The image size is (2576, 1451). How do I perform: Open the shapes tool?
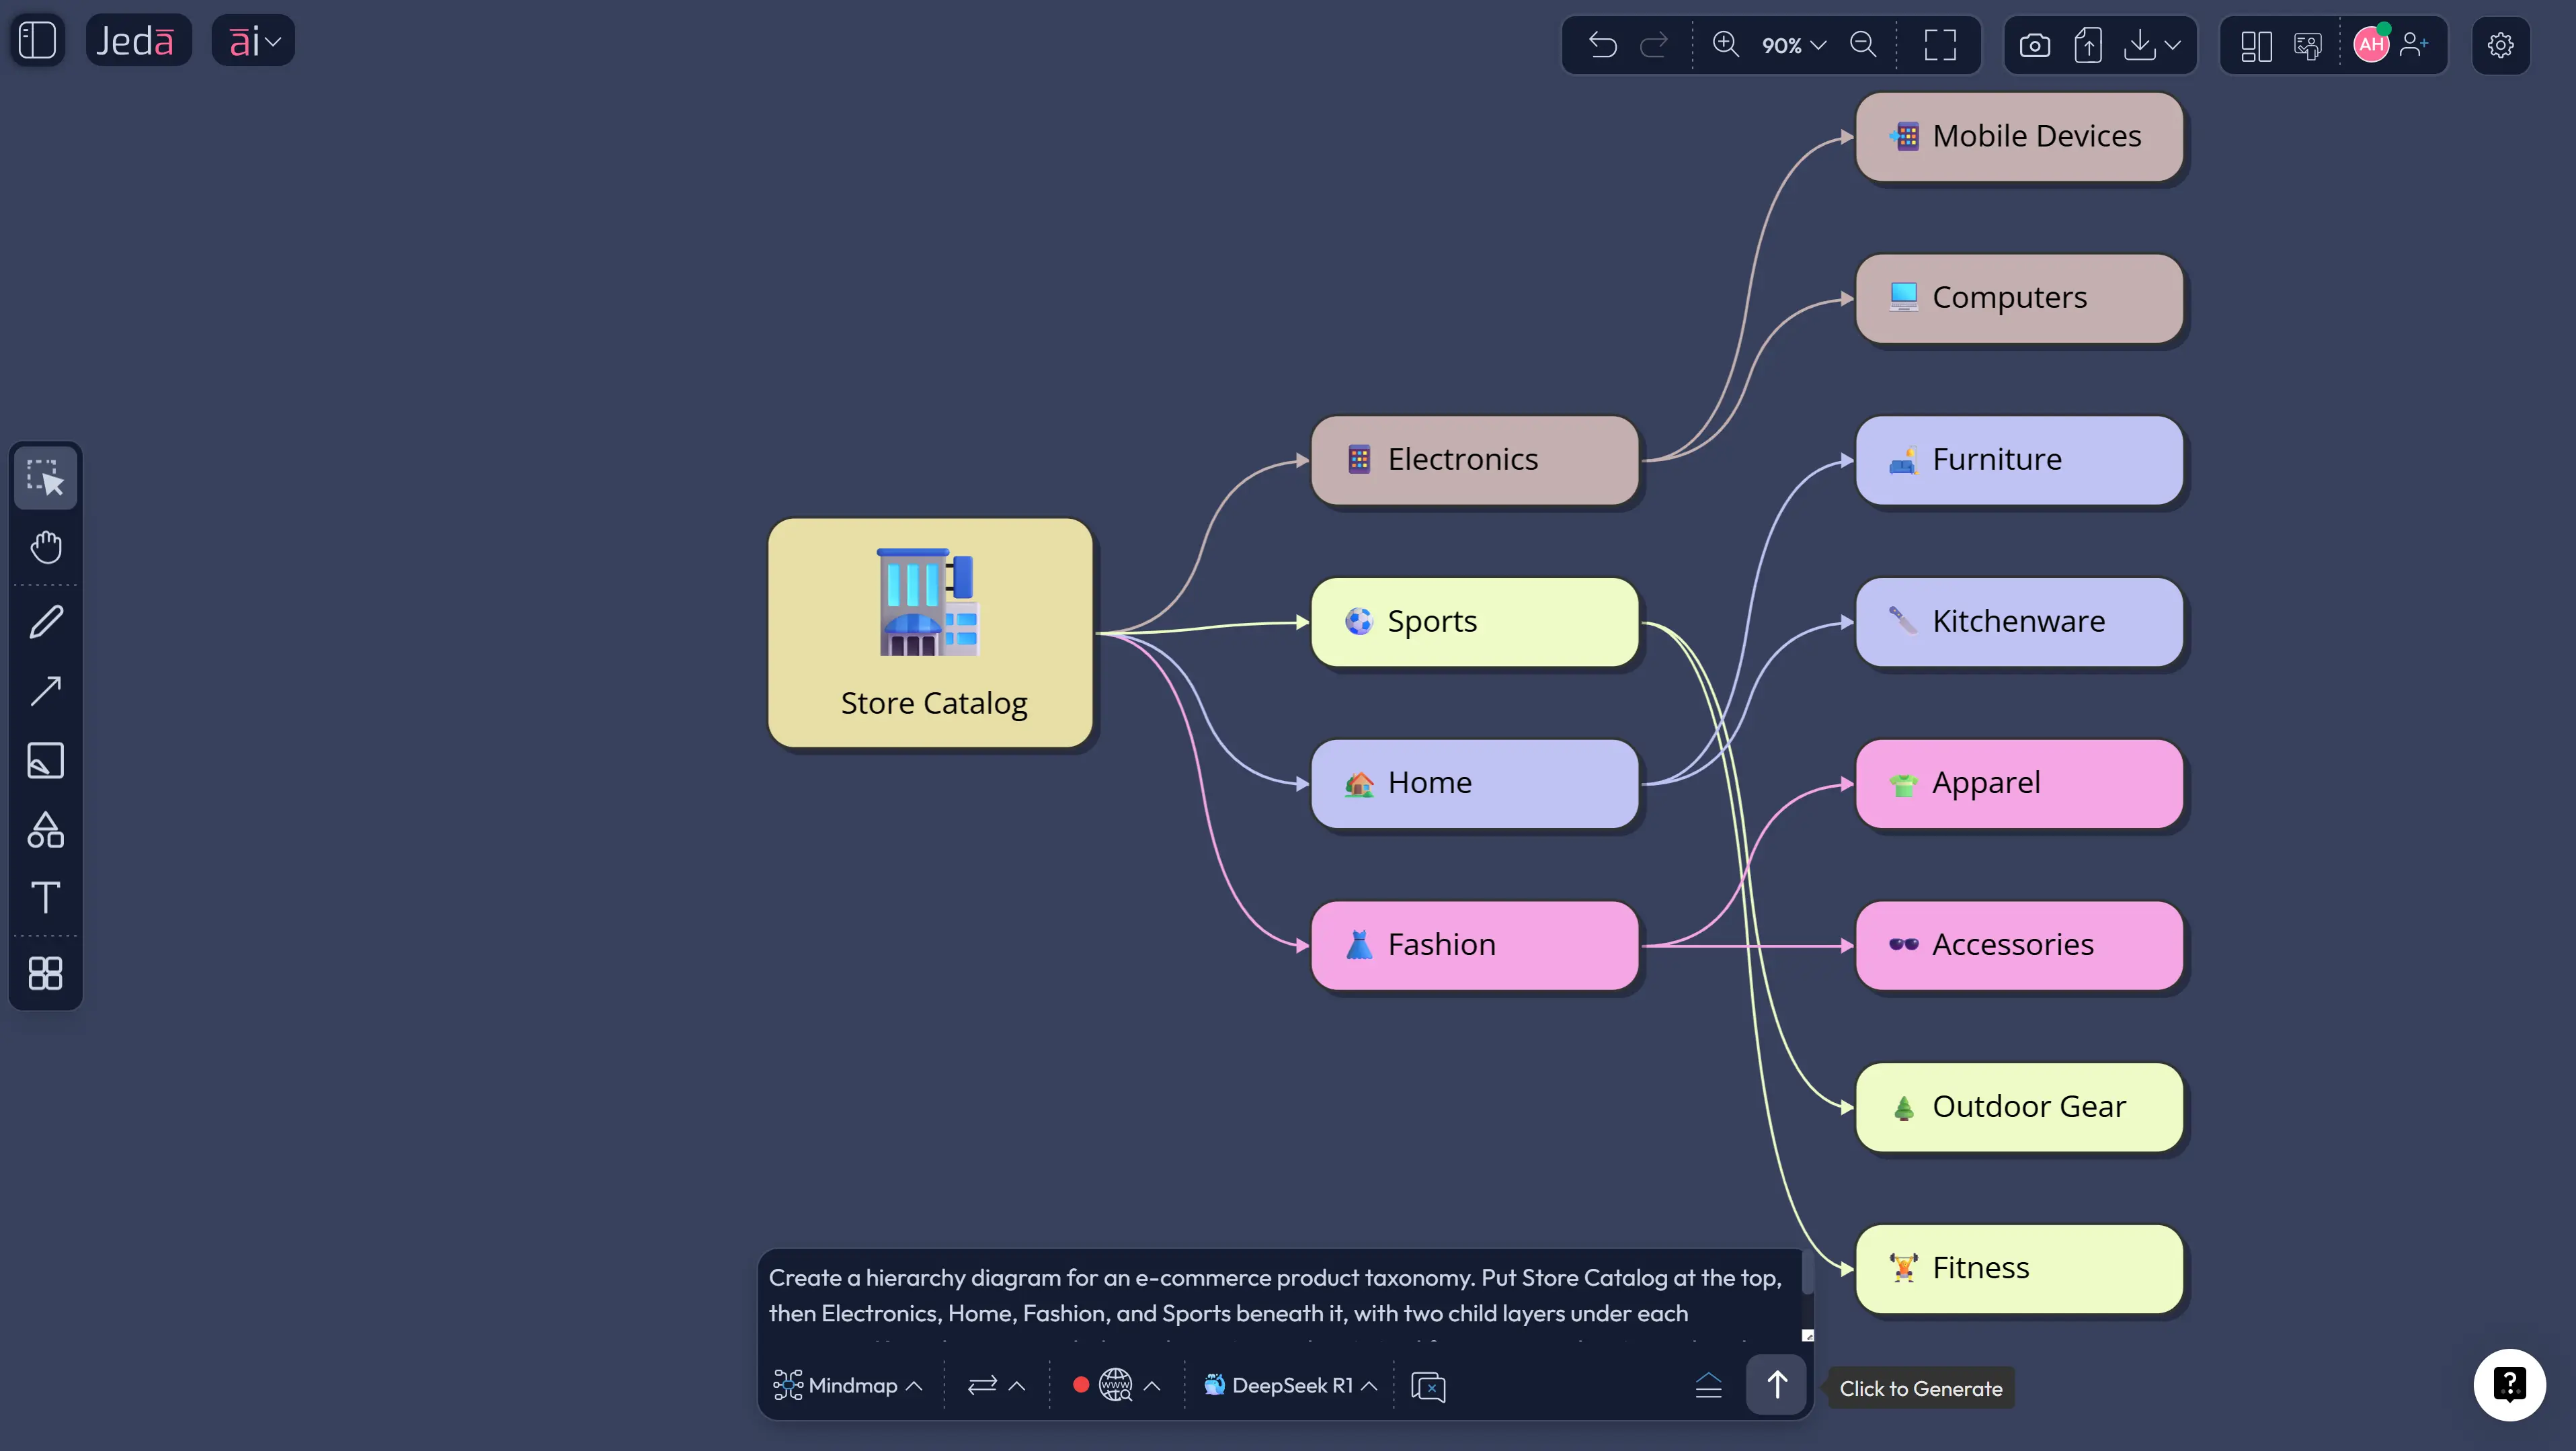[x=45, y=830]
